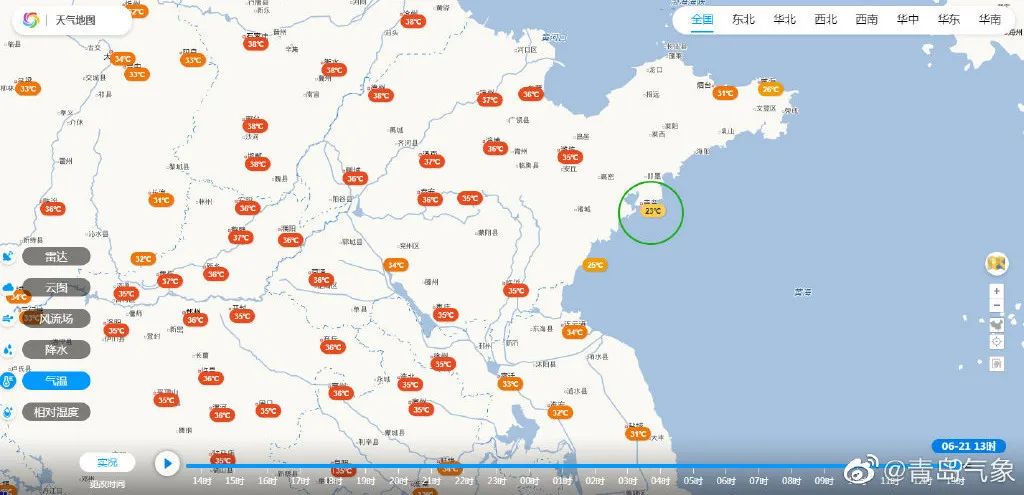Enable the 降水 precipitation layer
The width and height of the screenshot is (1024, 495).
[56, 350]
